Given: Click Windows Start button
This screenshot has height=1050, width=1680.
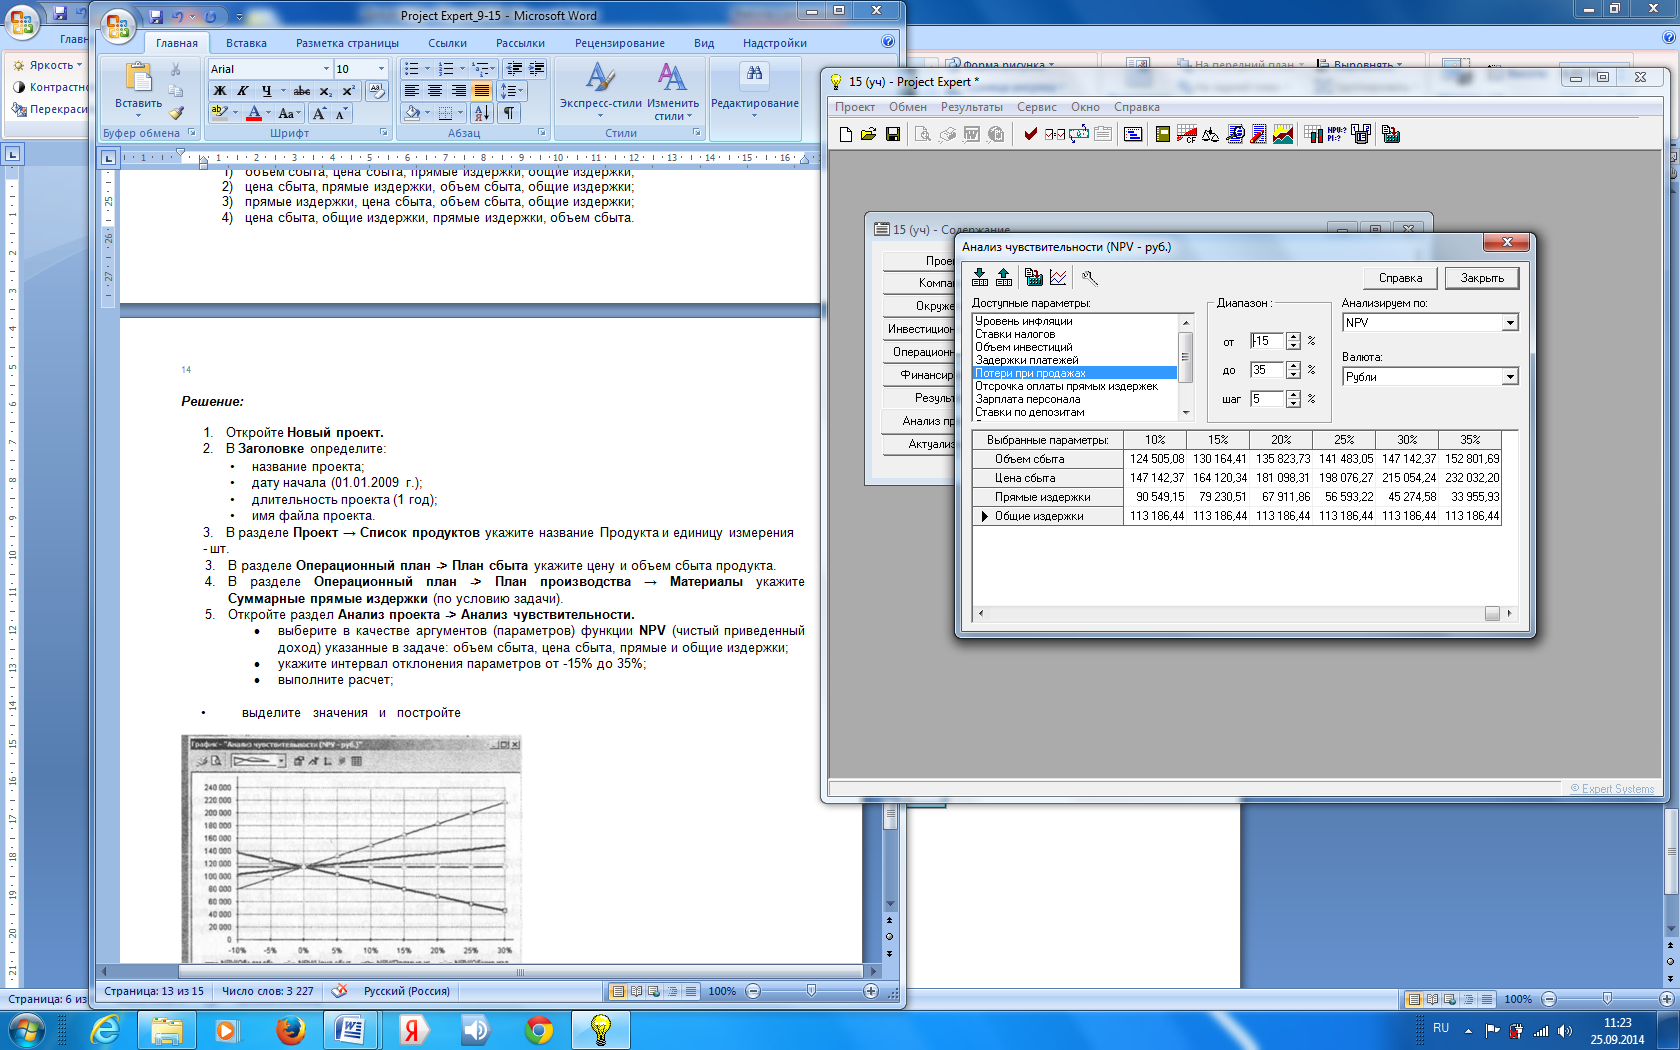Looking at the screenshot, I should click(x=26, y=1029).
